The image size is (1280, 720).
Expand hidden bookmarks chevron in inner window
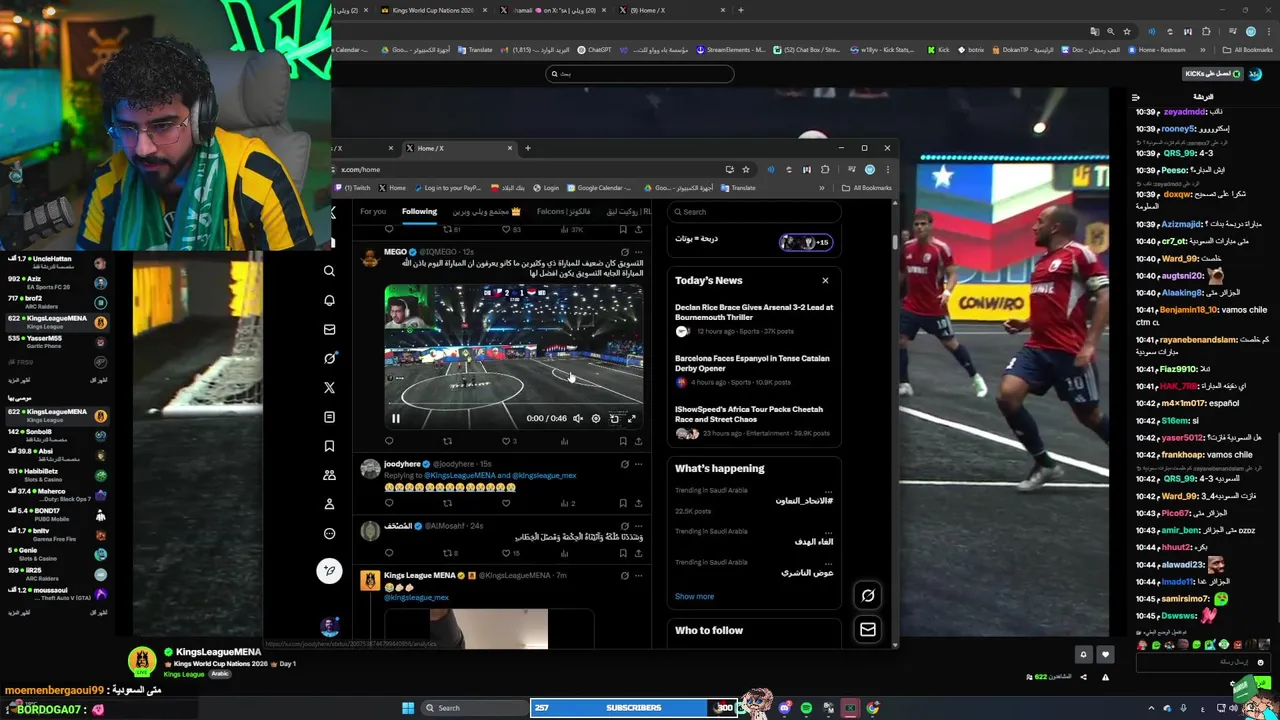[822, 188]
